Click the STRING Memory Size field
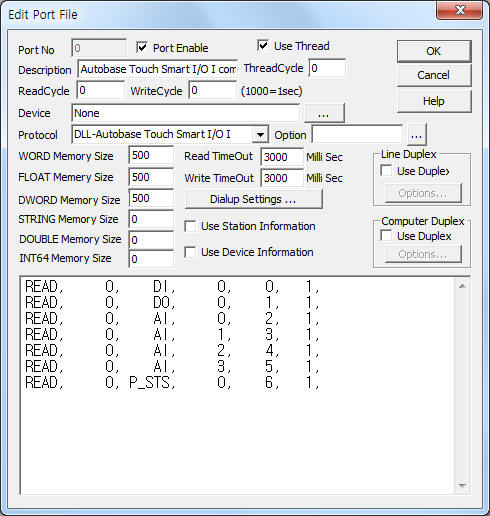Viewport: 490px width, 516px height. [x=151, y=219]
